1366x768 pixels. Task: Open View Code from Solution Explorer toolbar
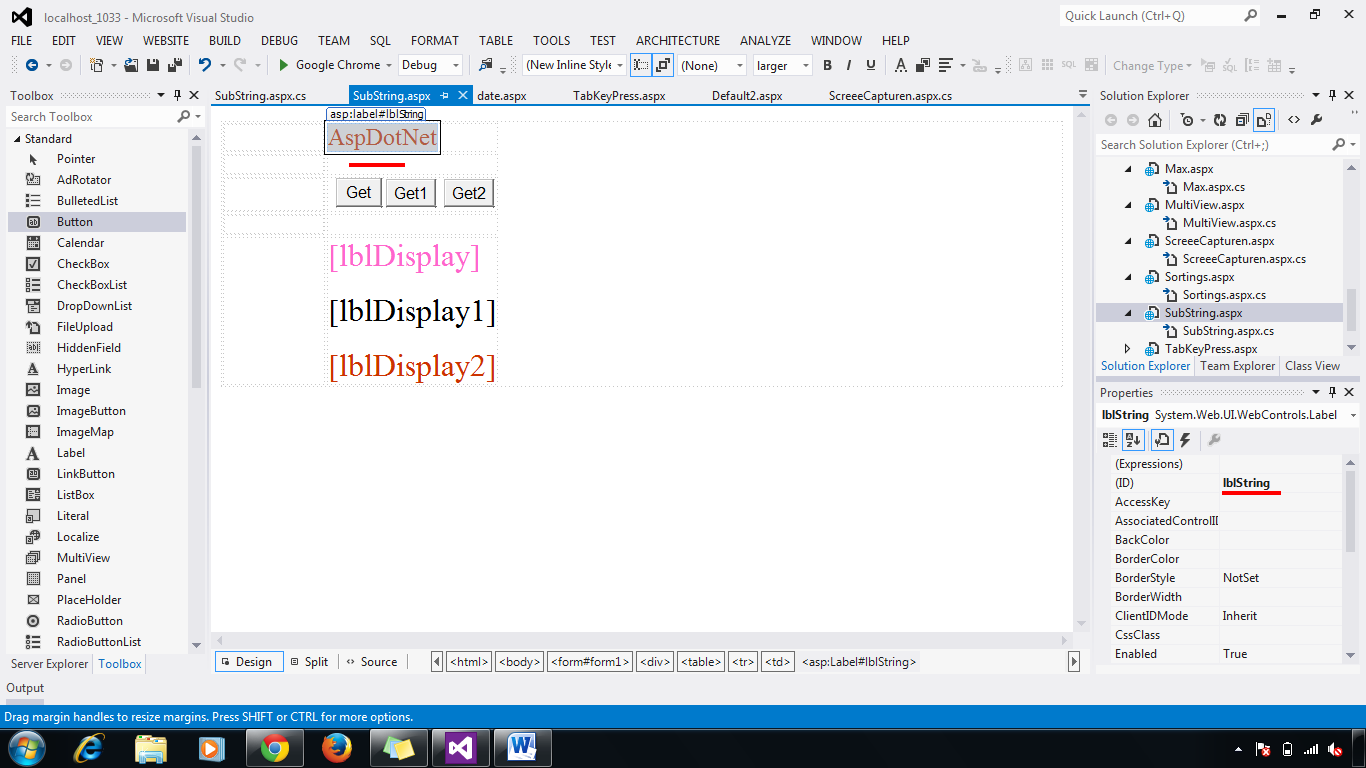(1295, 118)
